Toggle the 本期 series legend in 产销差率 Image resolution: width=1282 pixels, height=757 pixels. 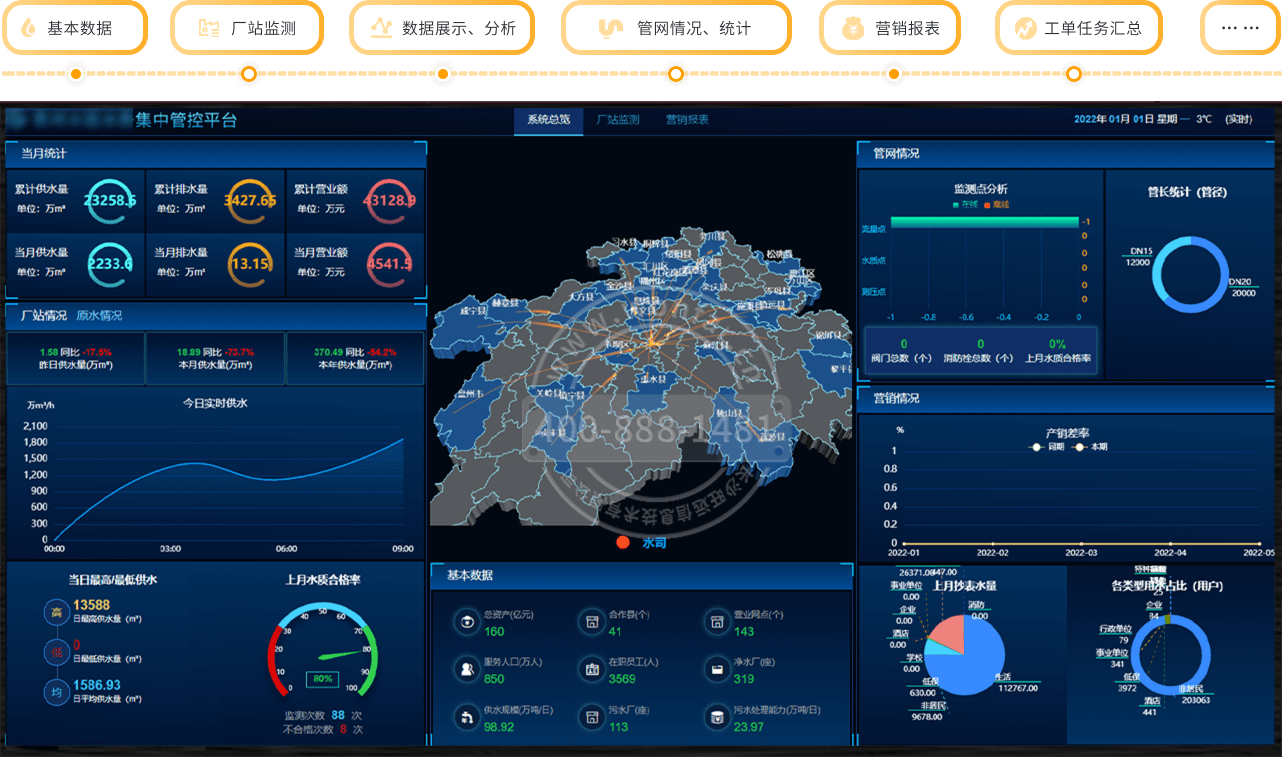[1092, 447]
